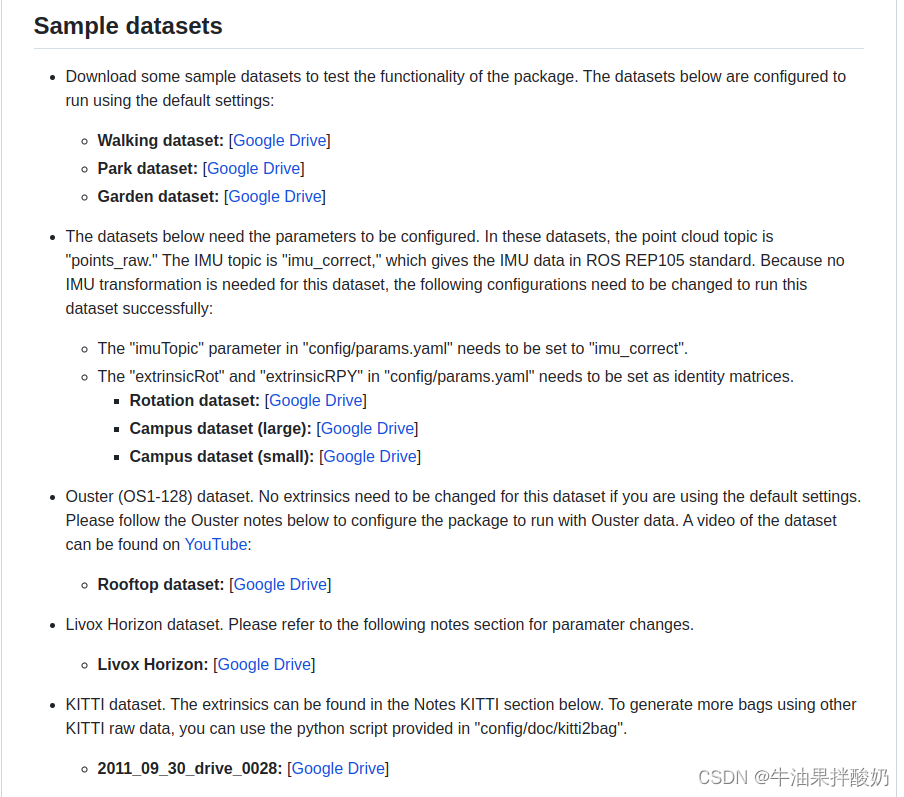
Task: Open the Livox Horizon Google Drive link
Action: pos(264,665)
